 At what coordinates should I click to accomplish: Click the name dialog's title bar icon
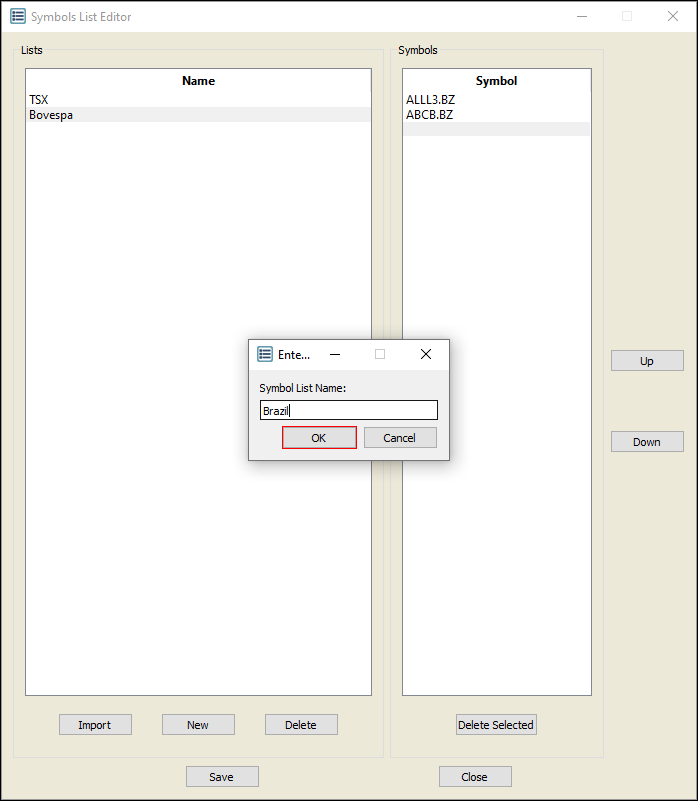tap(265, 354)
